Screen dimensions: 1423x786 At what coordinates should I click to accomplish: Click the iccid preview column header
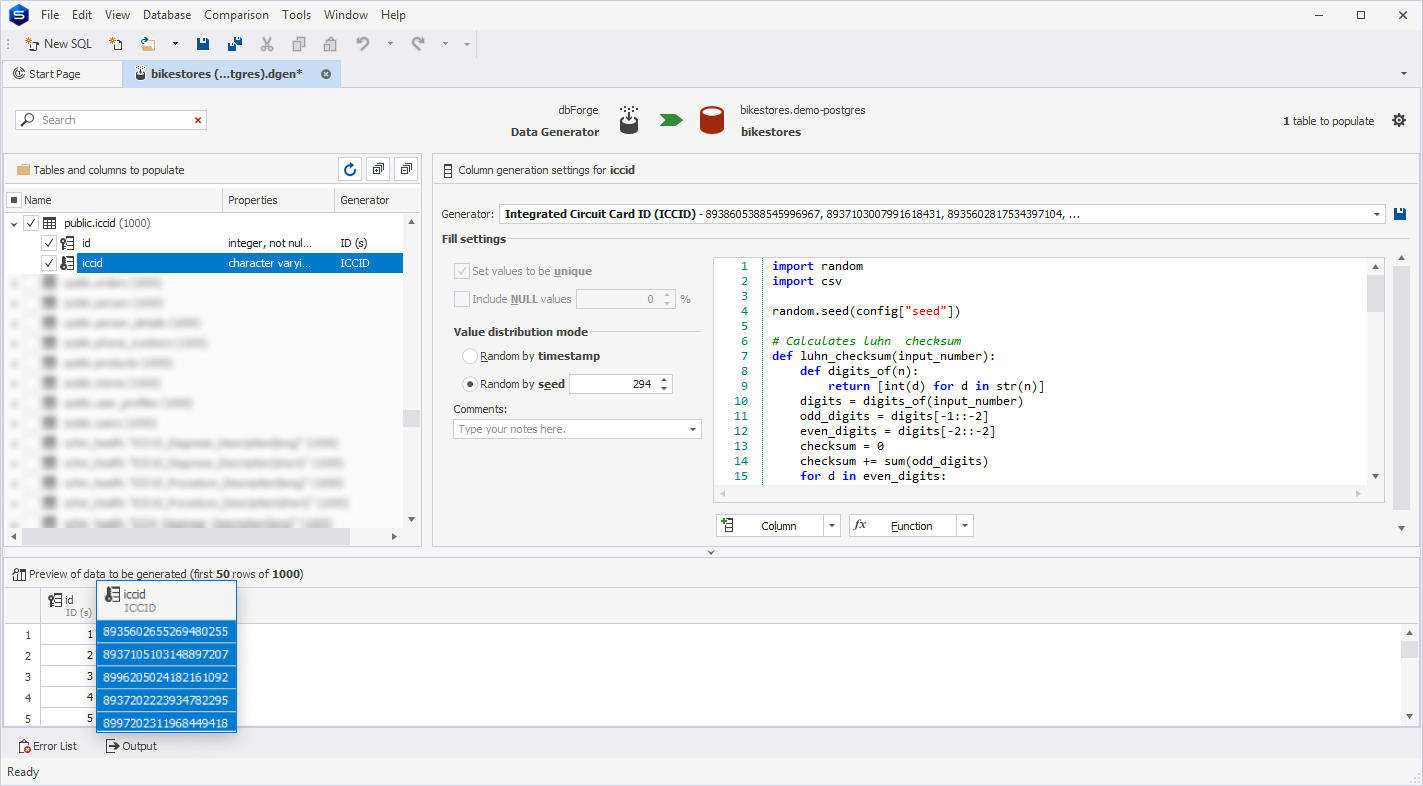(166, 601)
